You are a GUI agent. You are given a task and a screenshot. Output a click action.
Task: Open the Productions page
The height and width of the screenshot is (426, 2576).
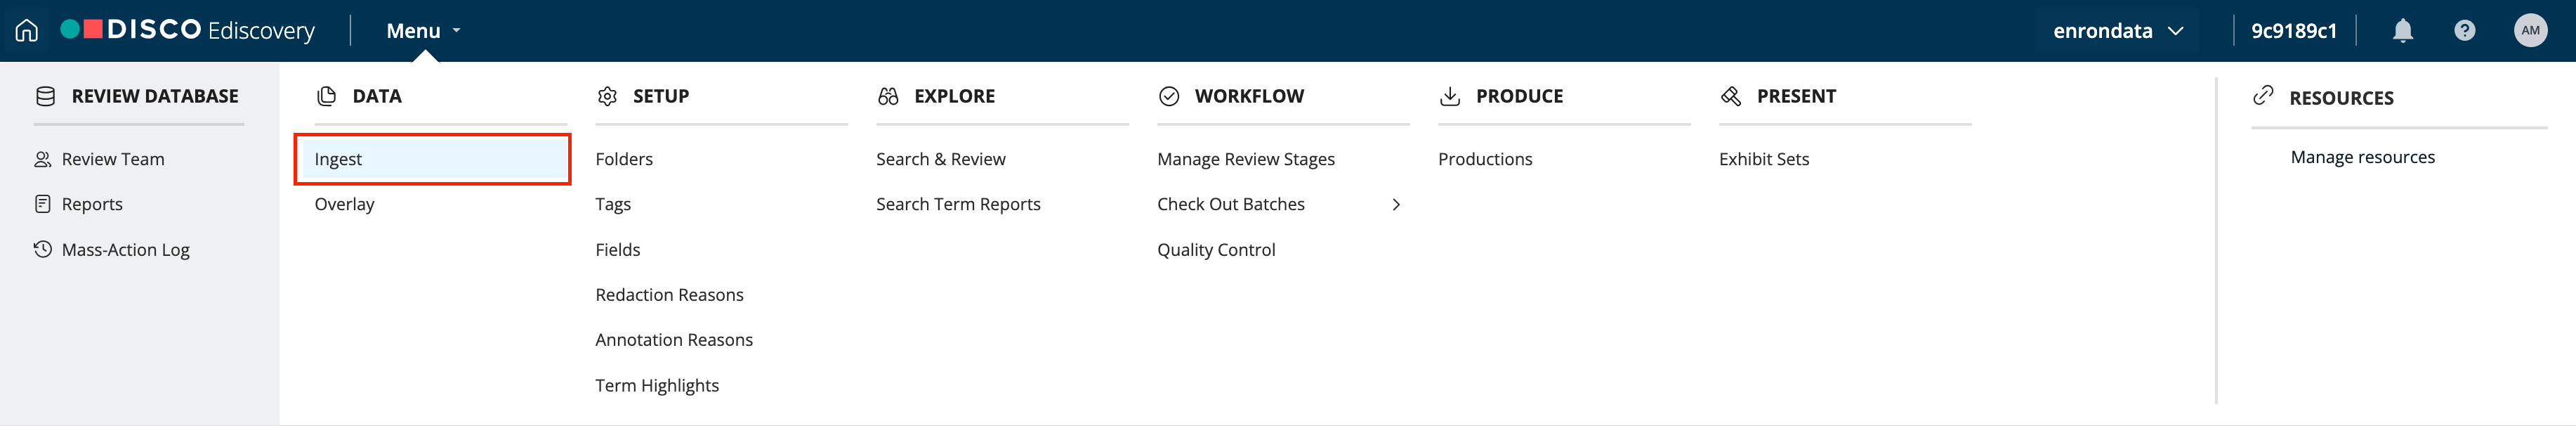pos(1484,159)
